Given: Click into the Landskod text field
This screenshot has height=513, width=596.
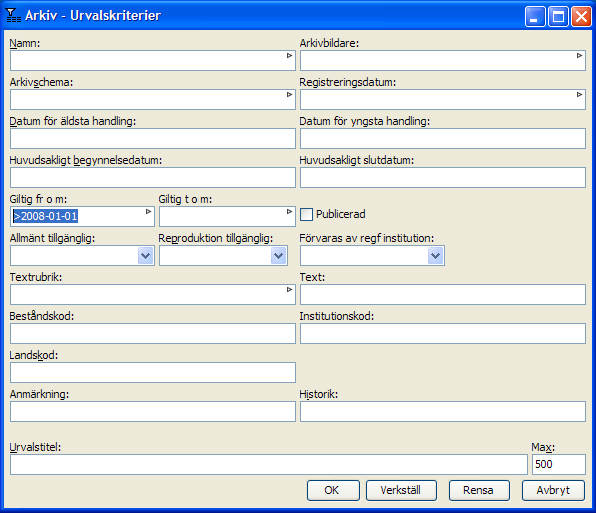Looking at the screenshot, I should (153, 372).
